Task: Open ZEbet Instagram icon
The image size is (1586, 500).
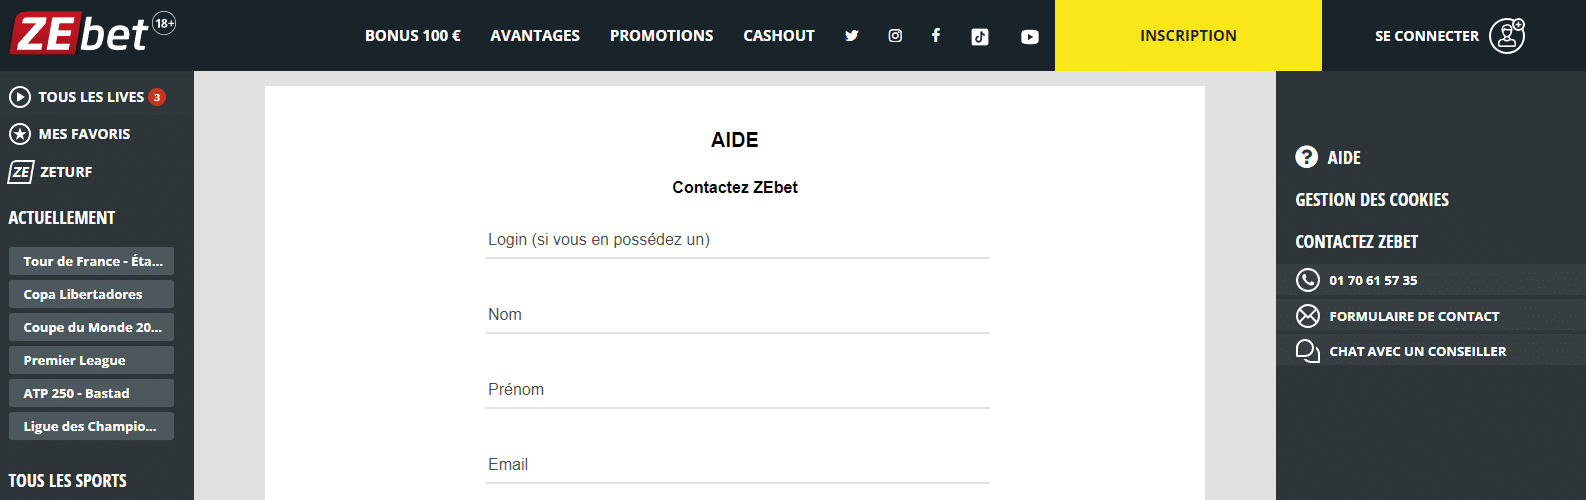Action: coord(895,36)
